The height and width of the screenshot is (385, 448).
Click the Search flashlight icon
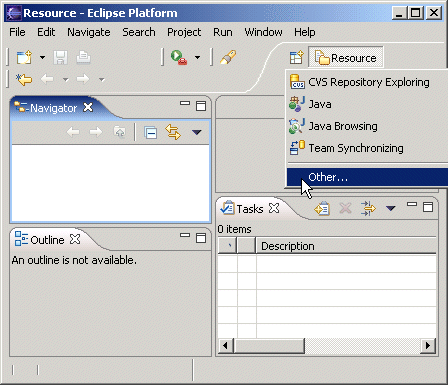[x=228, y=57]
